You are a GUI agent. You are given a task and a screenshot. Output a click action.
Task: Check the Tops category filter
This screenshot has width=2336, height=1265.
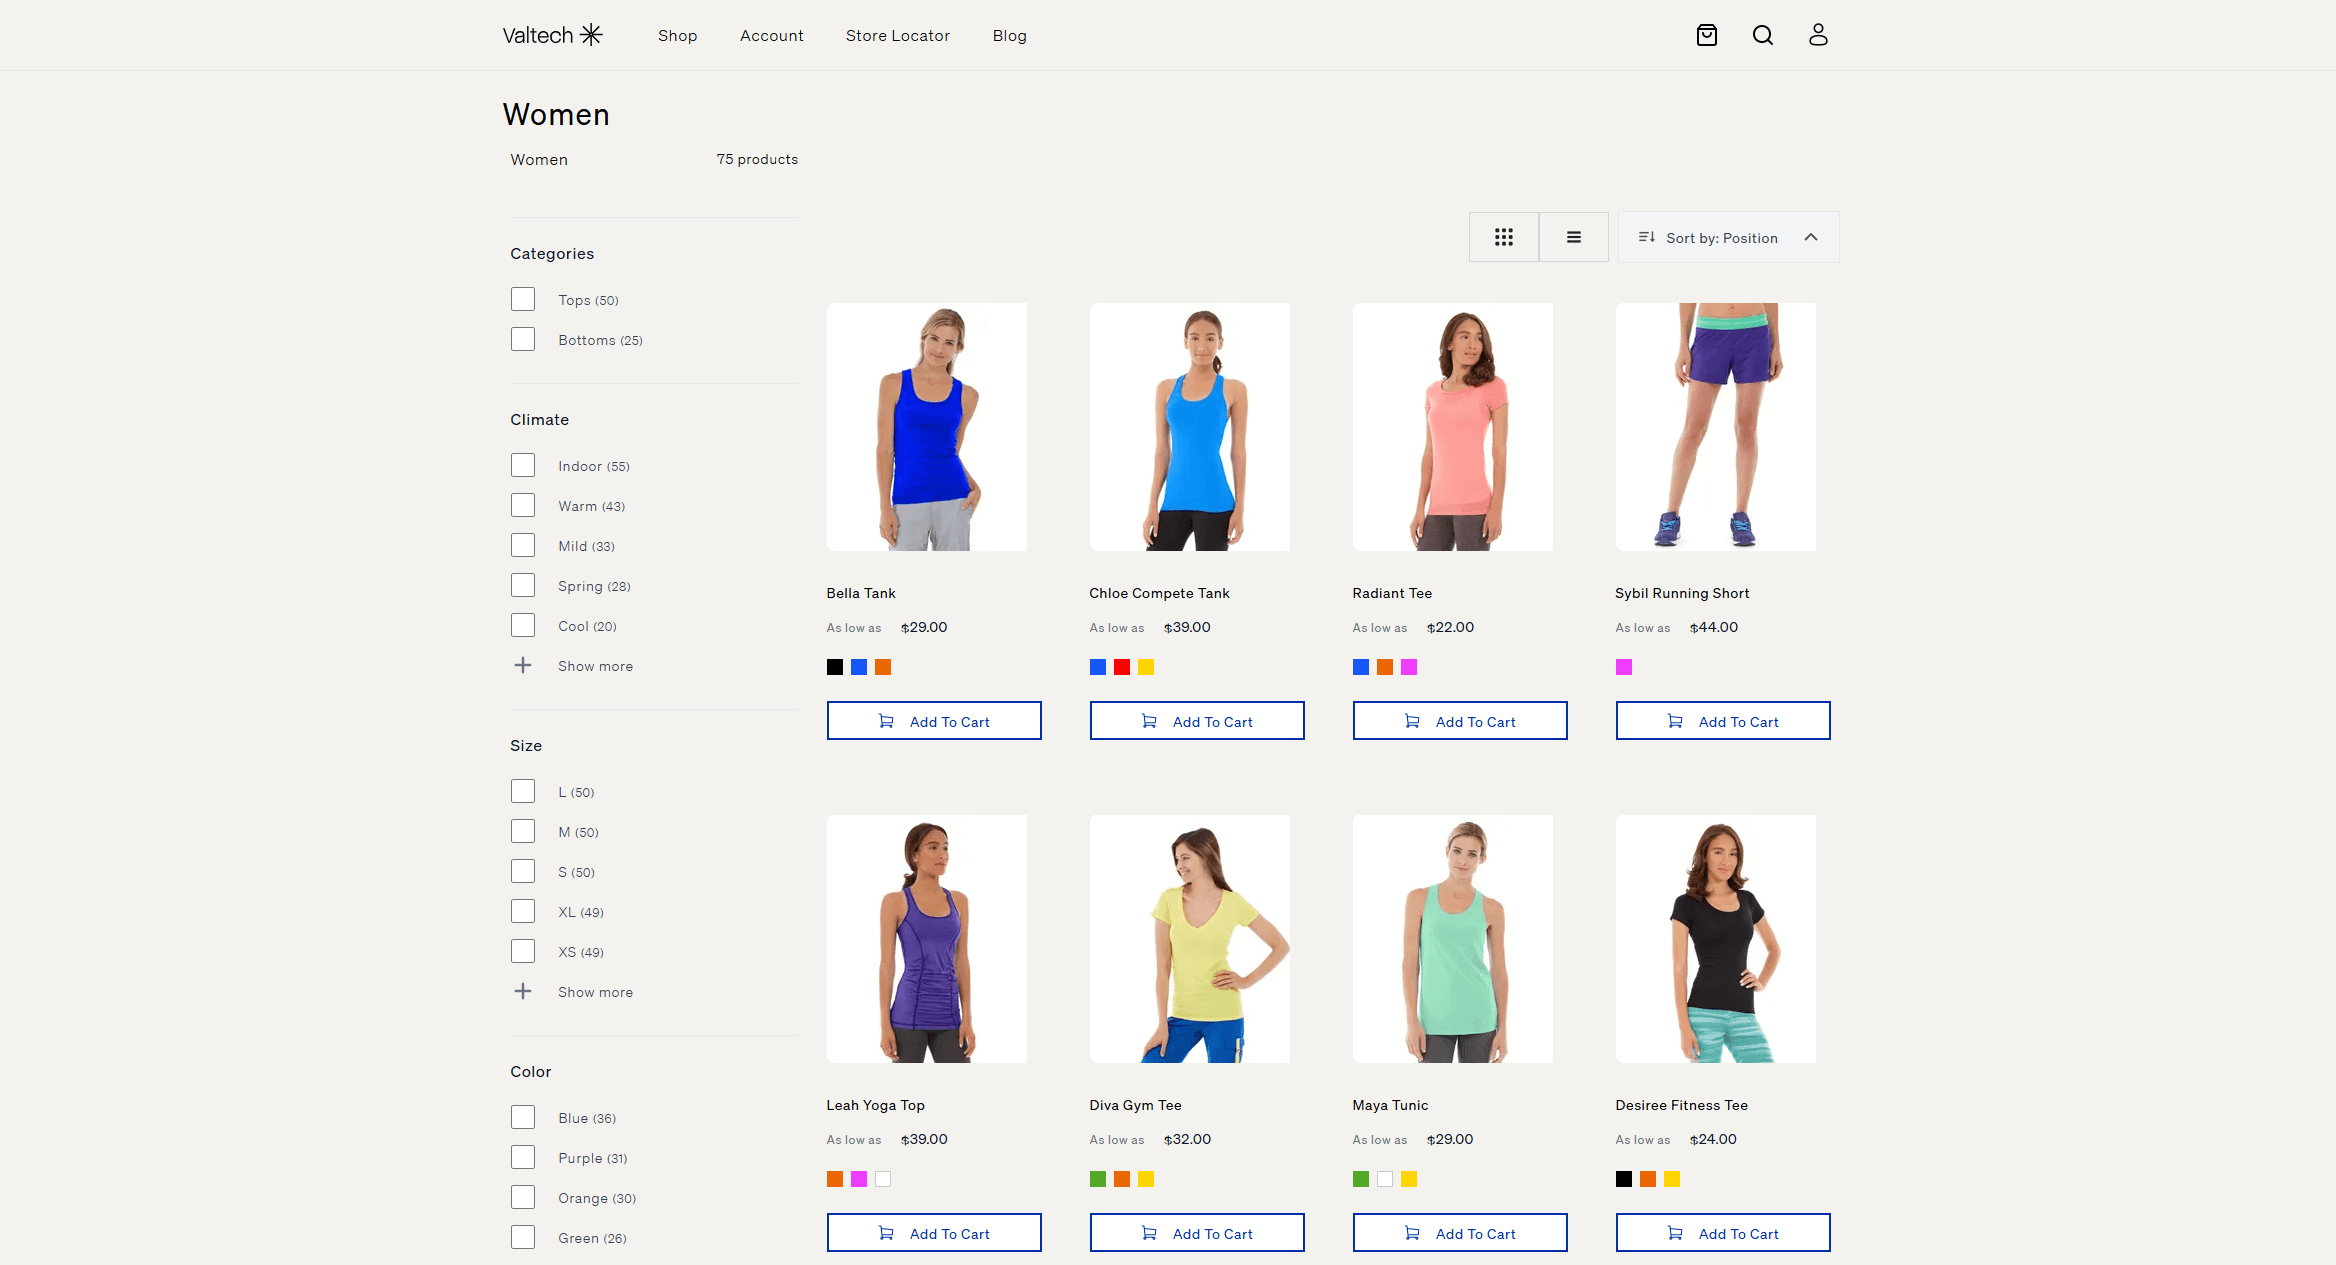click(522, 300)
